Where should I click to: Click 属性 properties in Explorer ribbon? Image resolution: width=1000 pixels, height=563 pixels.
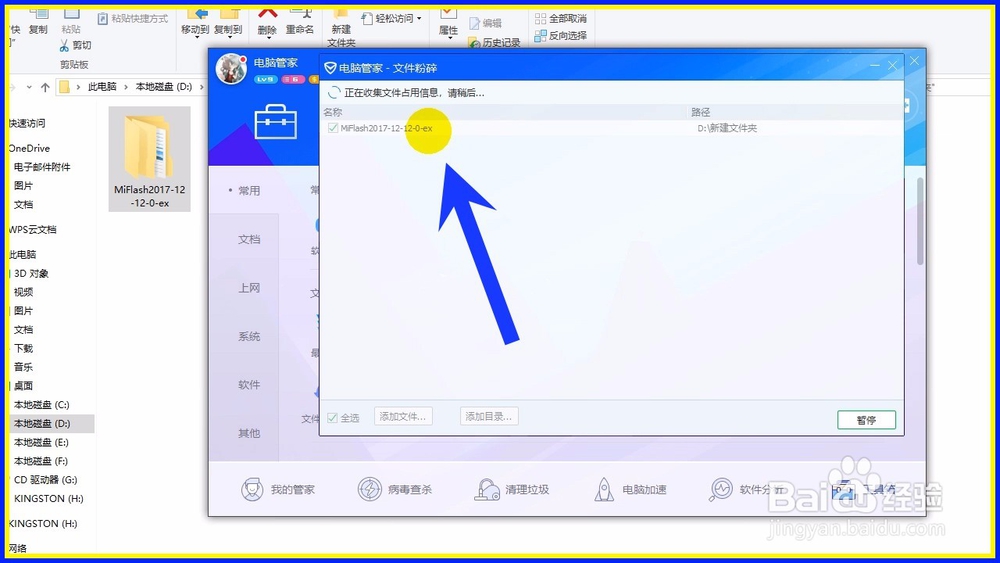pos(448,23)
